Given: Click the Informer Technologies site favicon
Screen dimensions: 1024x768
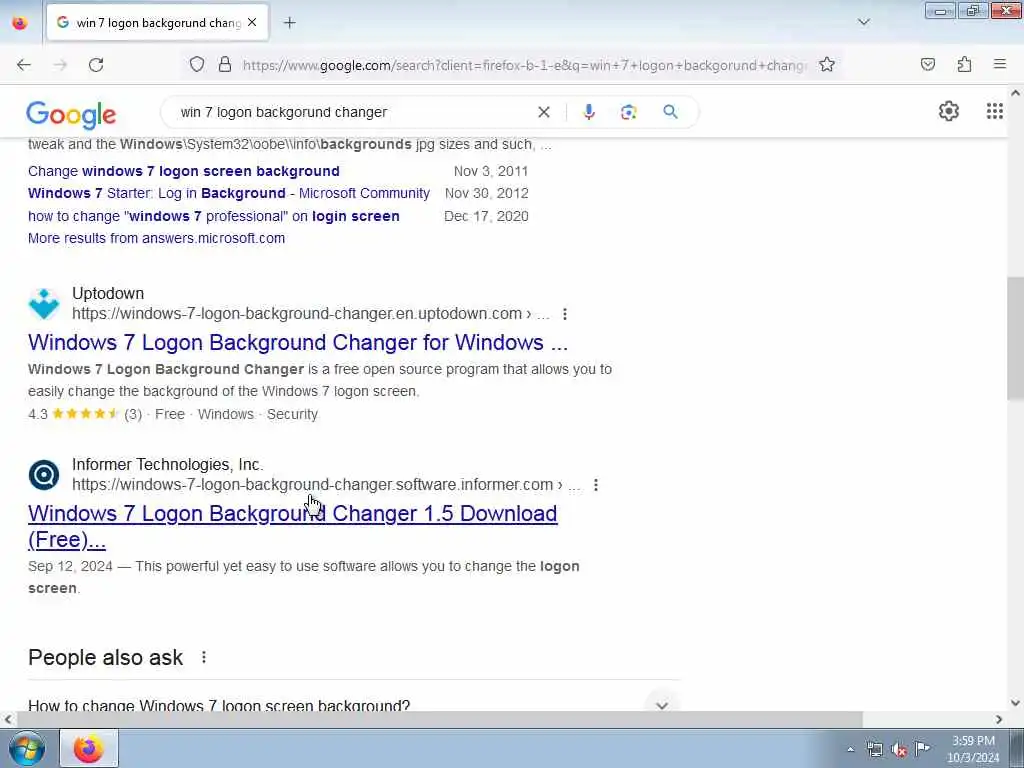Looking at the screenshot, I should (44, 475).
